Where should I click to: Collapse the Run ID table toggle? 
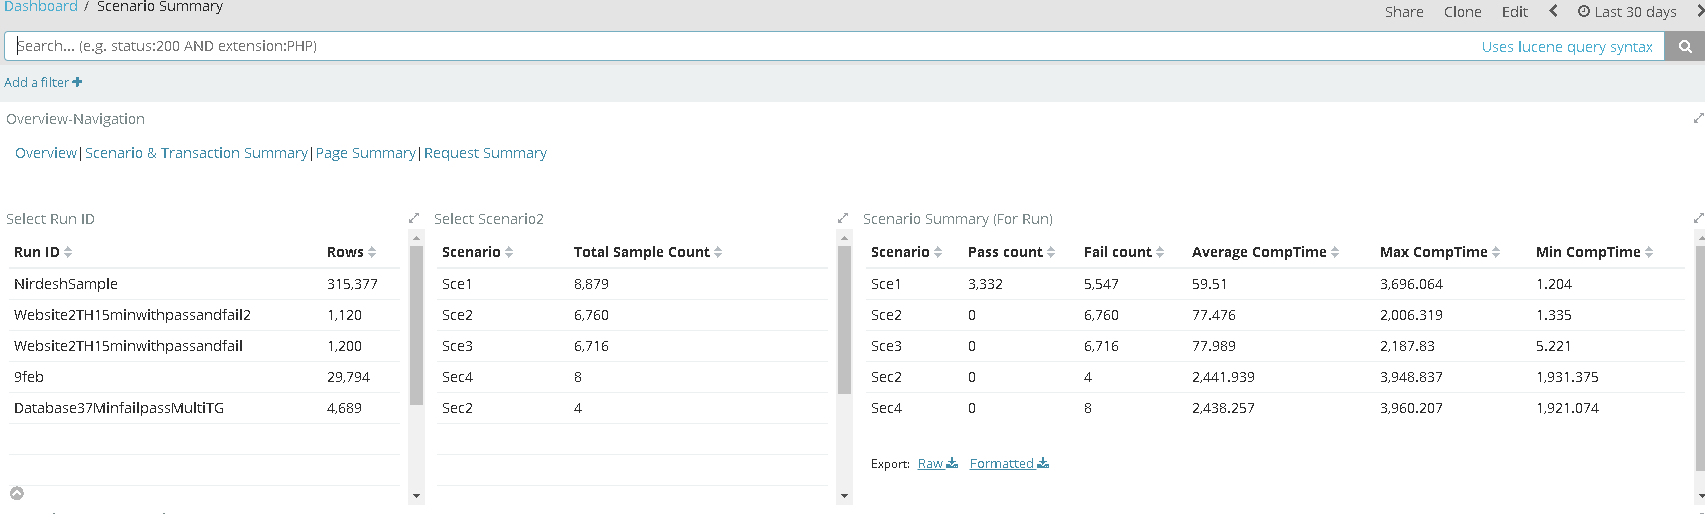click(x=16, y=493)
